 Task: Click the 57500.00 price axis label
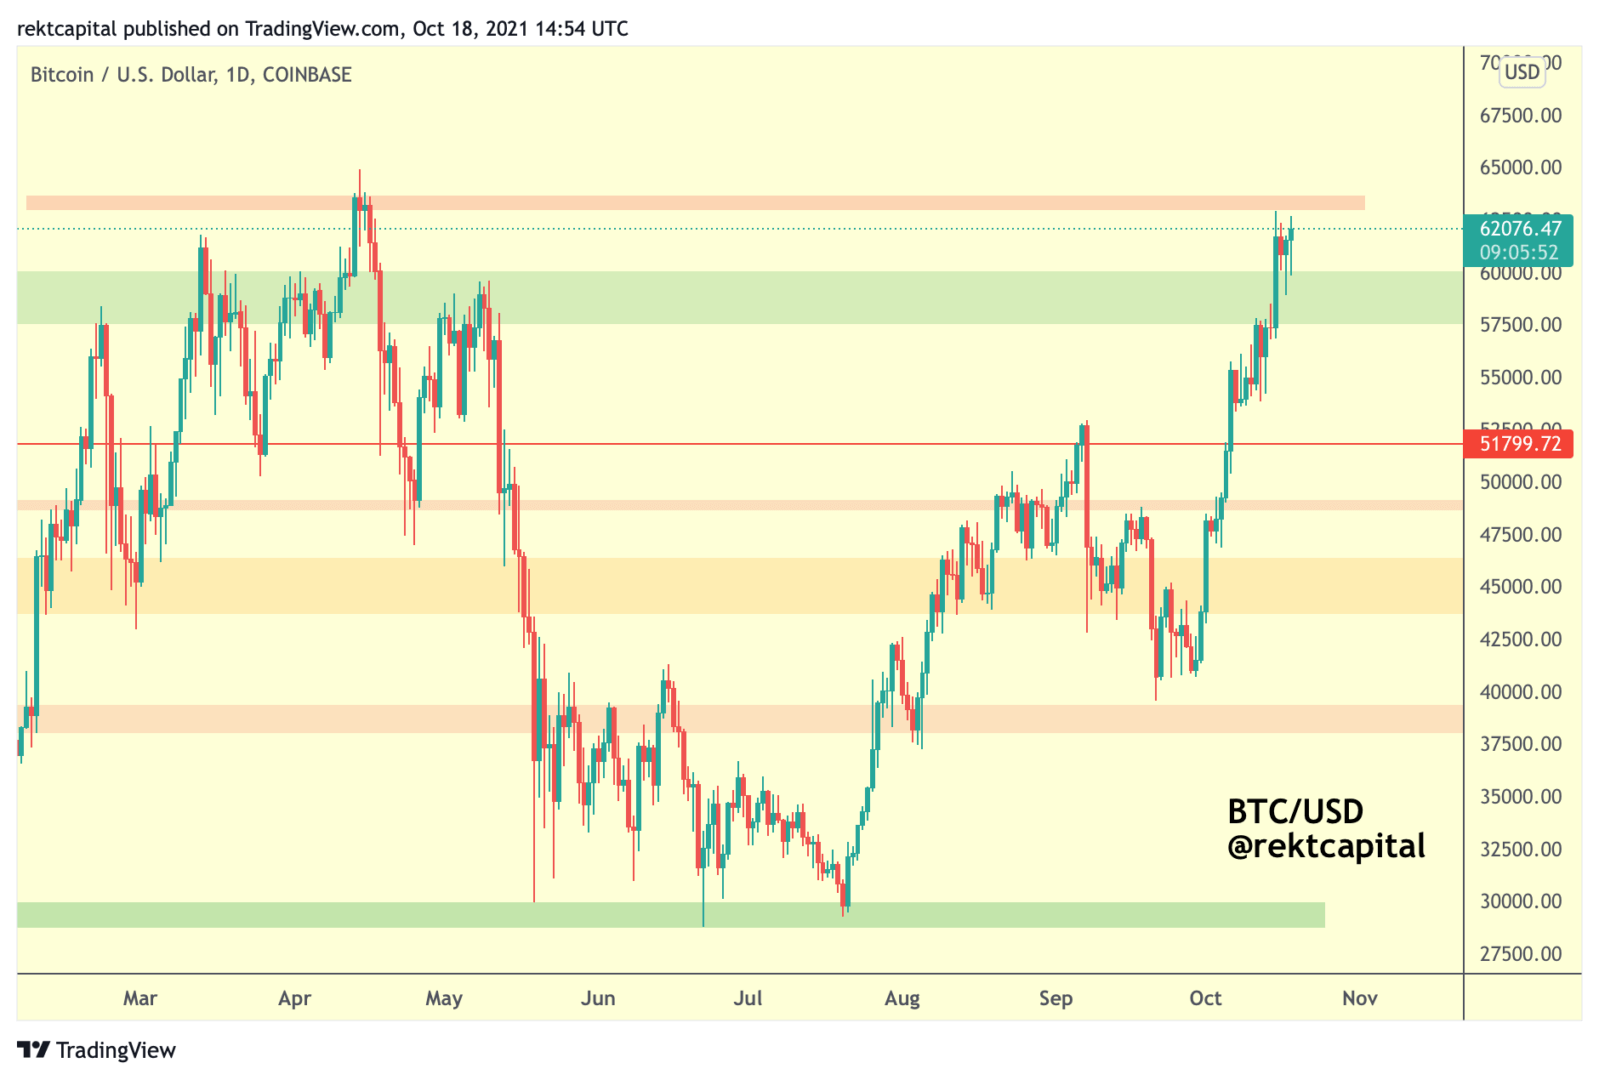[x=1520, y=325]
